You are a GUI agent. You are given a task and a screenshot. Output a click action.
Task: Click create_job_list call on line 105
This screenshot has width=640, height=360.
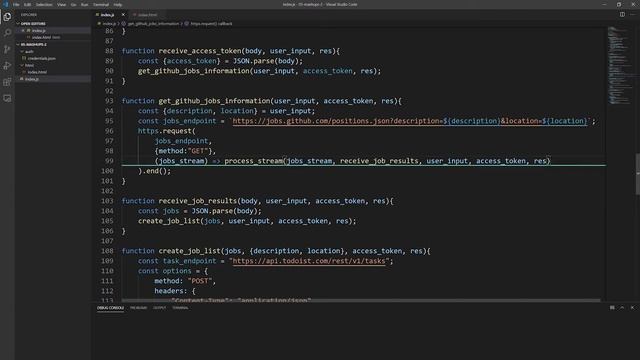169,221
